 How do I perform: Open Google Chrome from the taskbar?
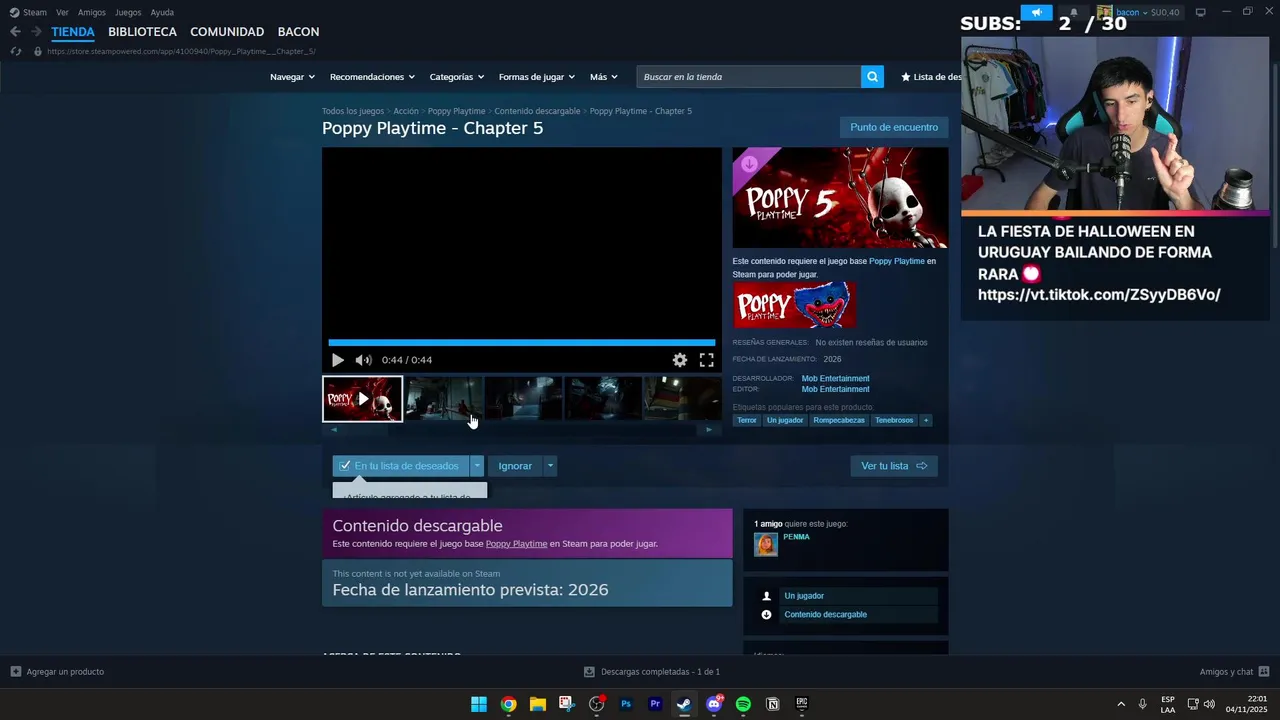click(508, 704)
